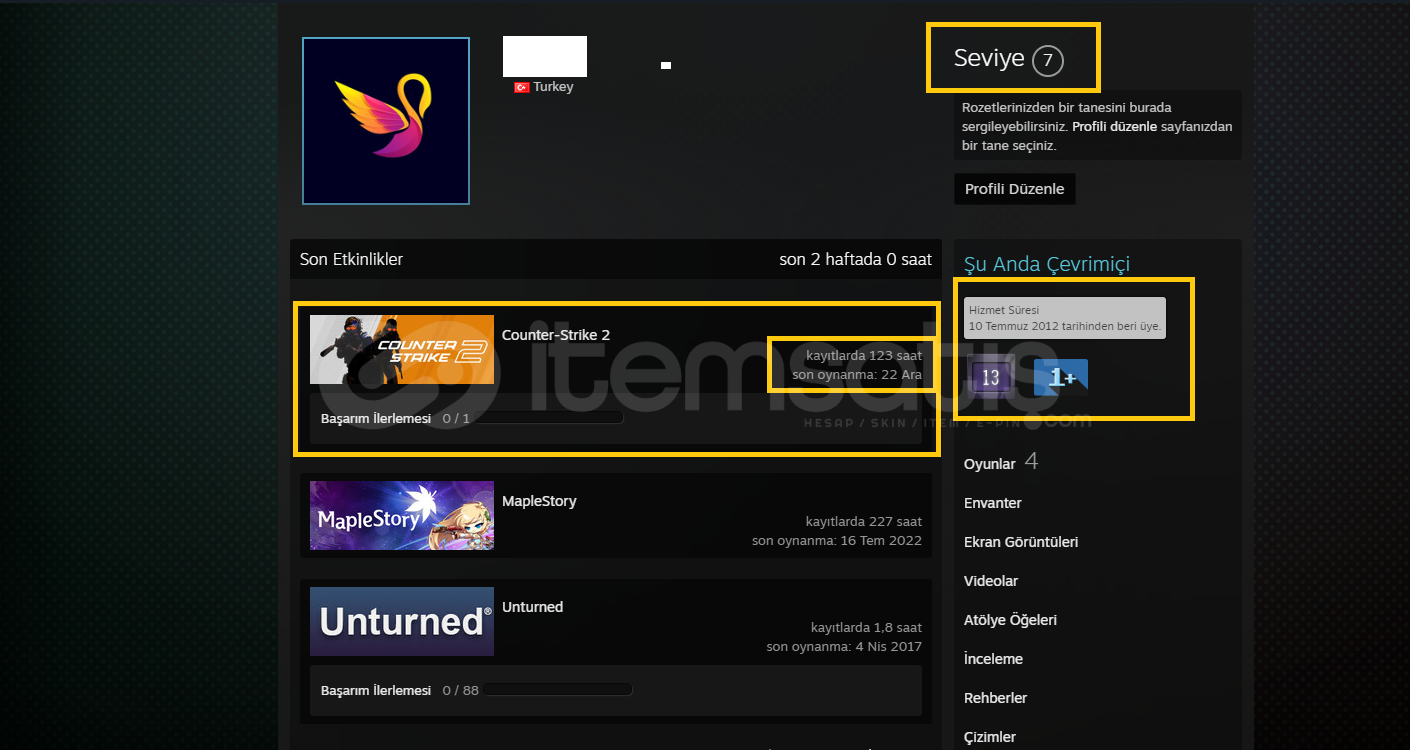1410x750 pixels.
Task: Click the Unturned title link
Action: click(x=532, y=607)
